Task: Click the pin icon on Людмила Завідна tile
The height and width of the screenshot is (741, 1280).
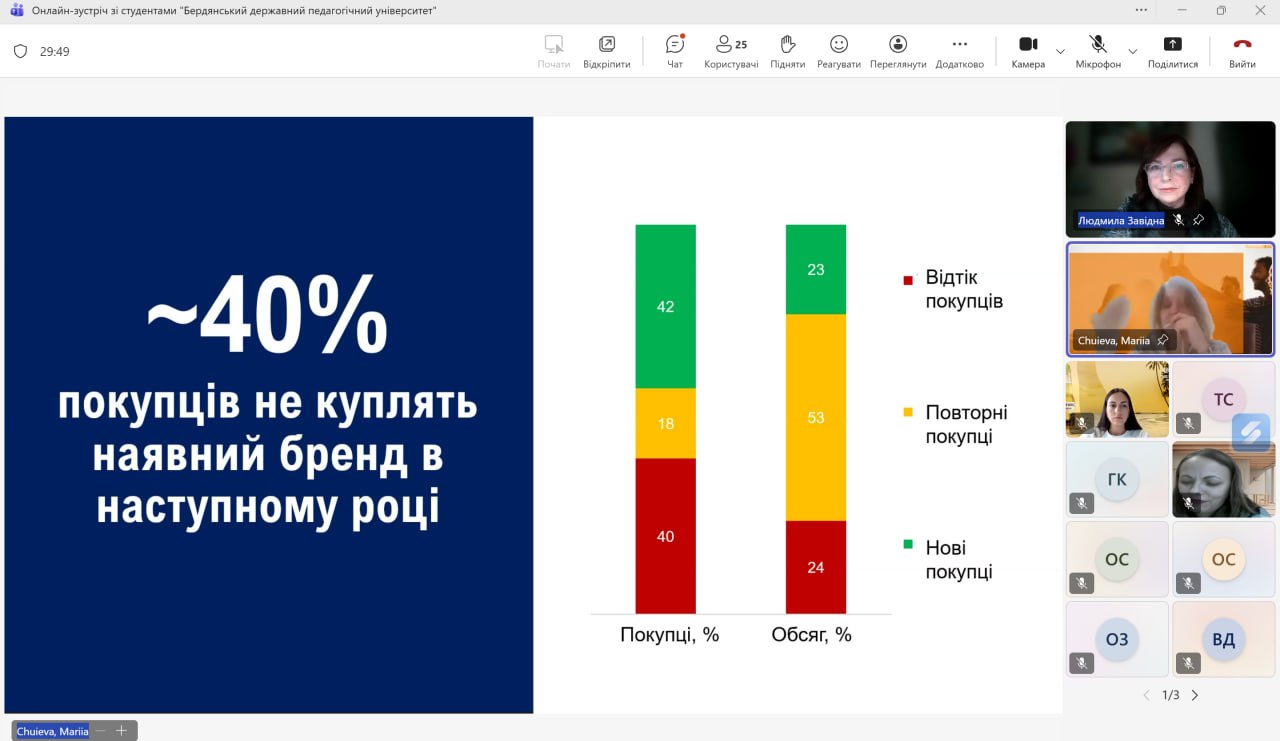Action: point(1198,220)
